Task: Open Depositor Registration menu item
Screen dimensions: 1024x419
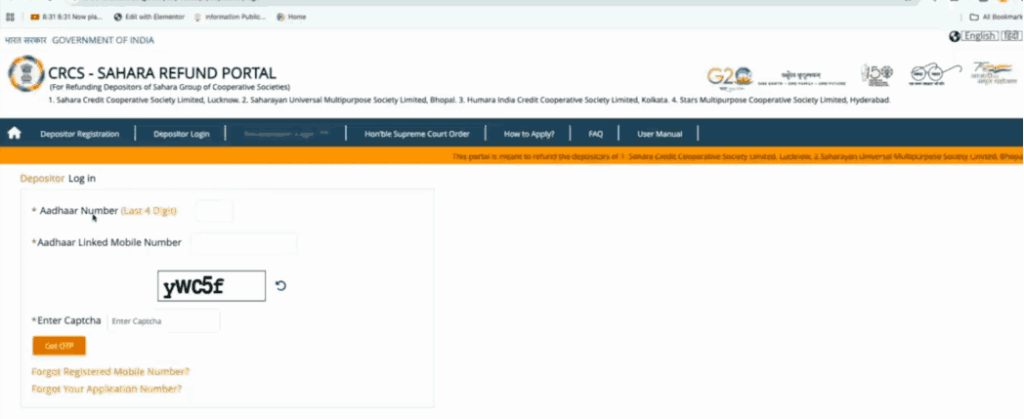Action: [80, 134]
